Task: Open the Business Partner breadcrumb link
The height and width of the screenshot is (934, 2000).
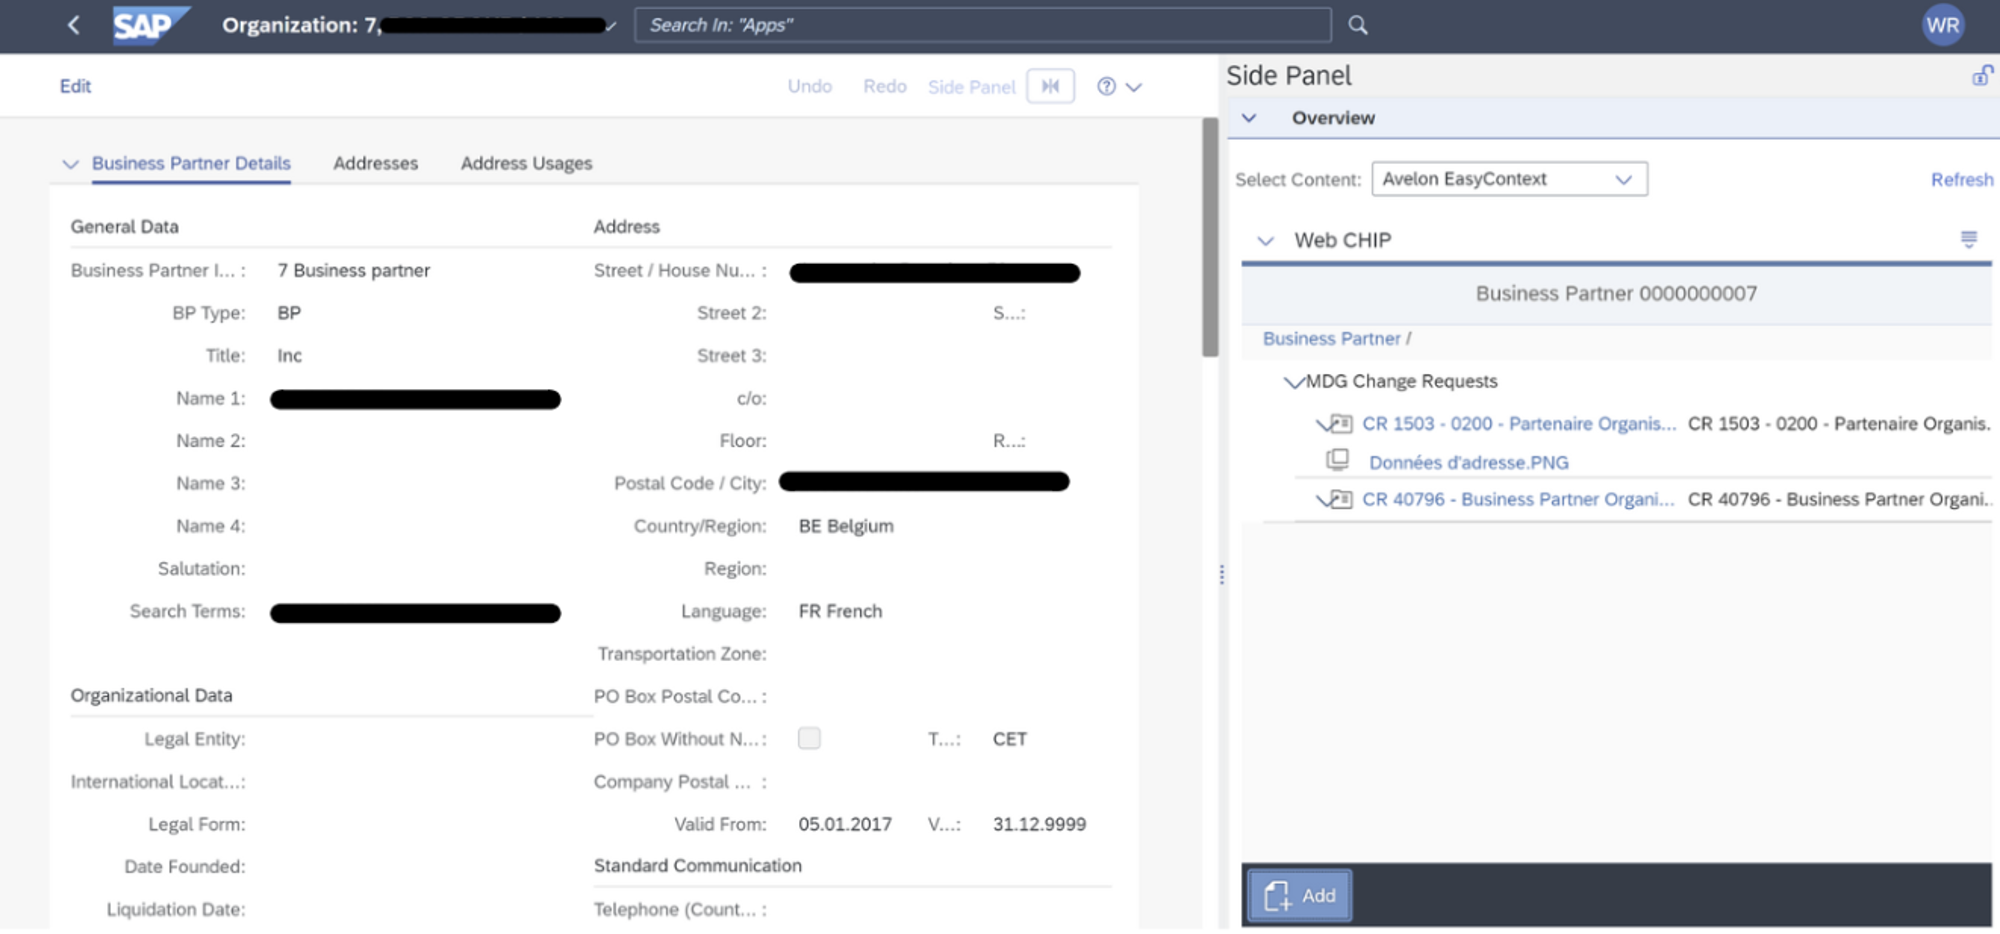Action: tap(1331, 338)
